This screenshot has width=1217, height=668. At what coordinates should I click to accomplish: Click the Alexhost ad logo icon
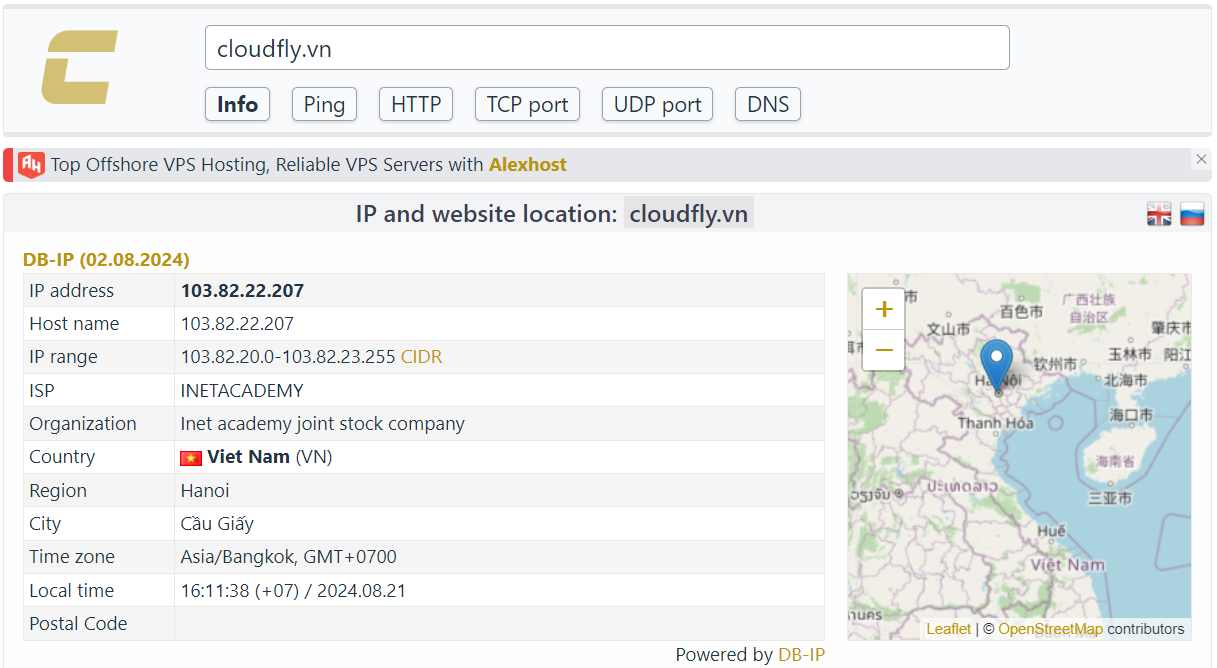click(x=32, y=164)
